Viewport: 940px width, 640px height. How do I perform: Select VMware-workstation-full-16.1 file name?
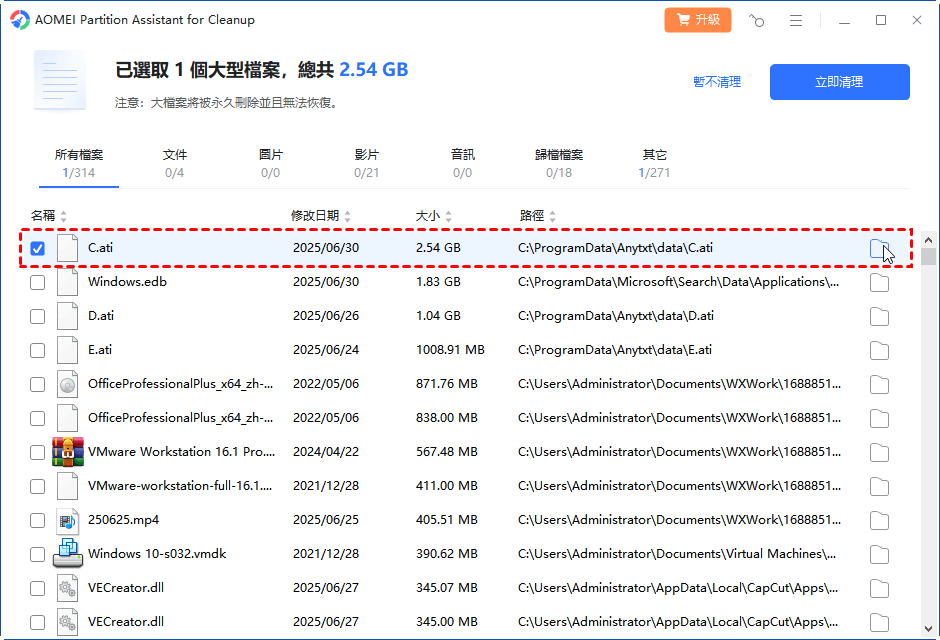180,485
